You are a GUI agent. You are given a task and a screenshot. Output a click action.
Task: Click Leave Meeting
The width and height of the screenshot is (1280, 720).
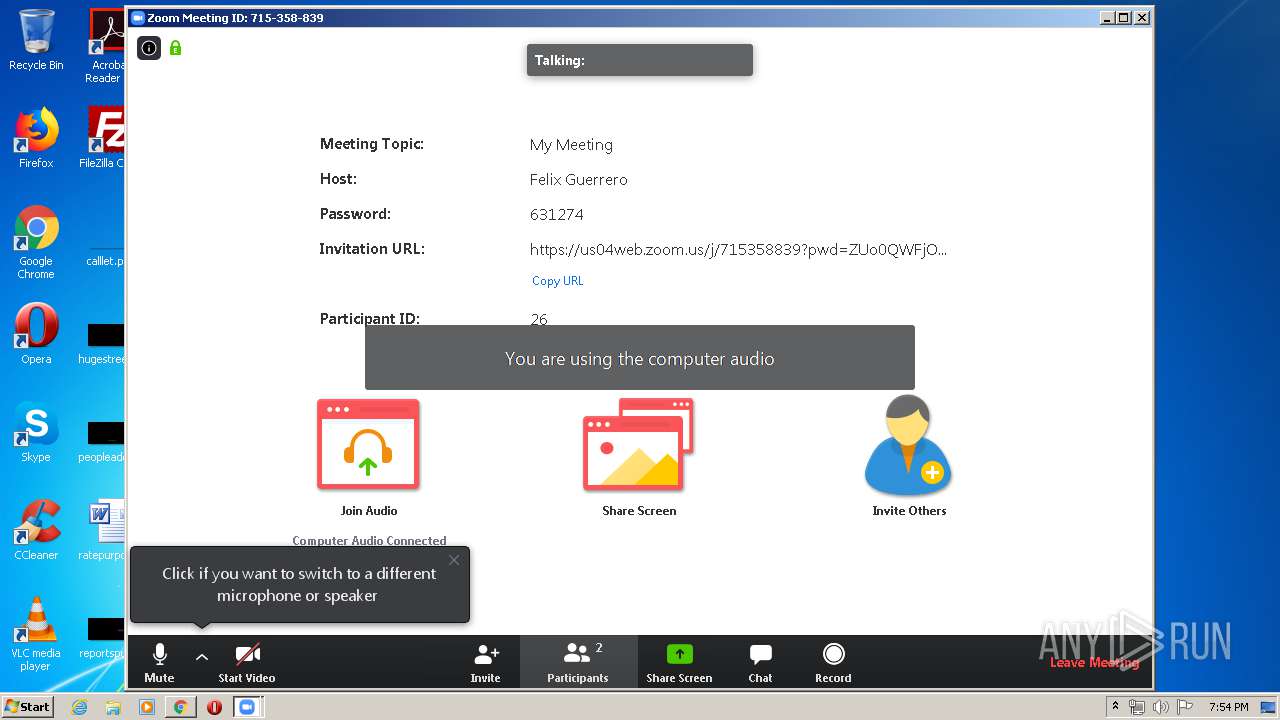[x=1094, y=663]
